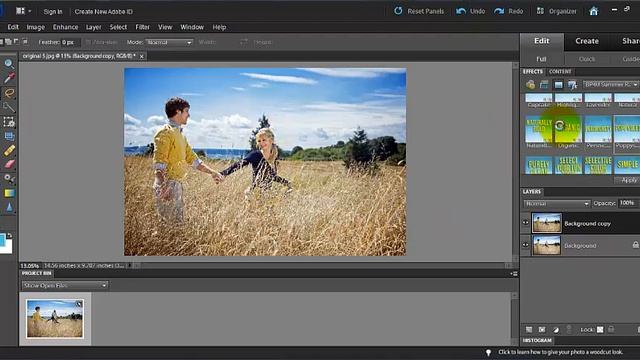Click the Layer Styles icon in Effects
Image resolution: width=640 pixels, height=360 pixels.
(544, 84)
